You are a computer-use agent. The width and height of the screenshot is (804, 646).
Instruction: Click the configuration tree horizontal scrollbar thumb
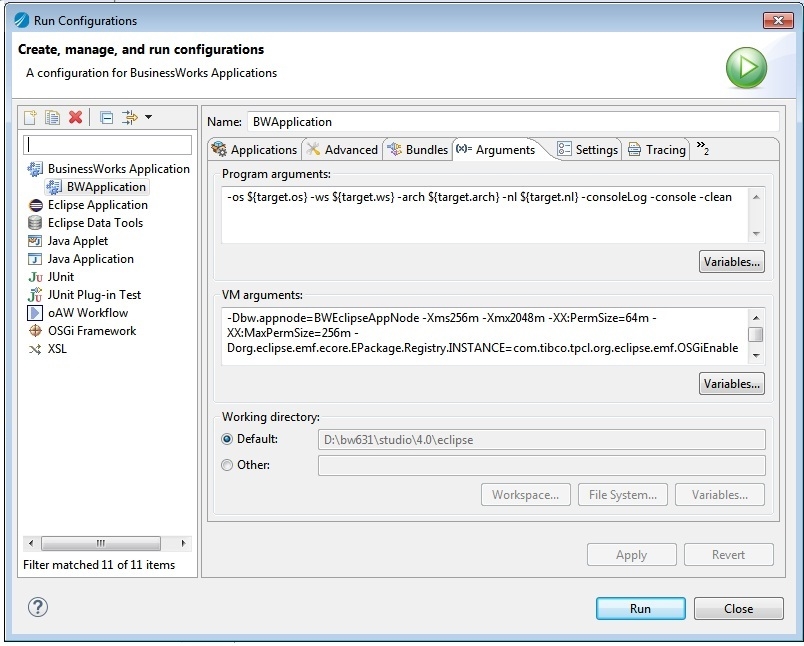point(100,543)
